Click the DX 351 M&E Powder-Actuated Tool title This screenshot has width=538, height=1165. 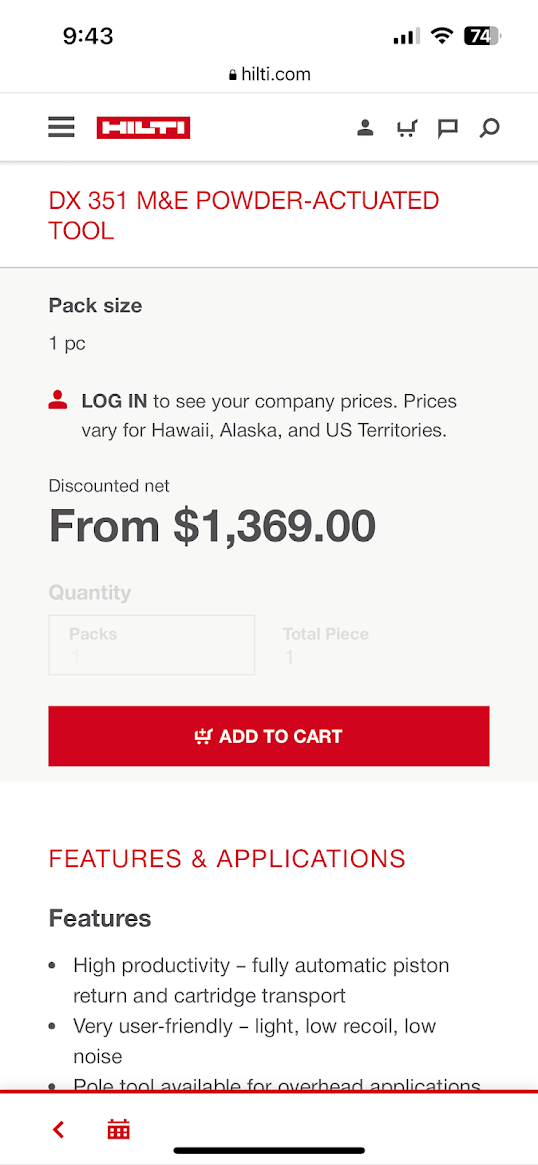(244, 215)
